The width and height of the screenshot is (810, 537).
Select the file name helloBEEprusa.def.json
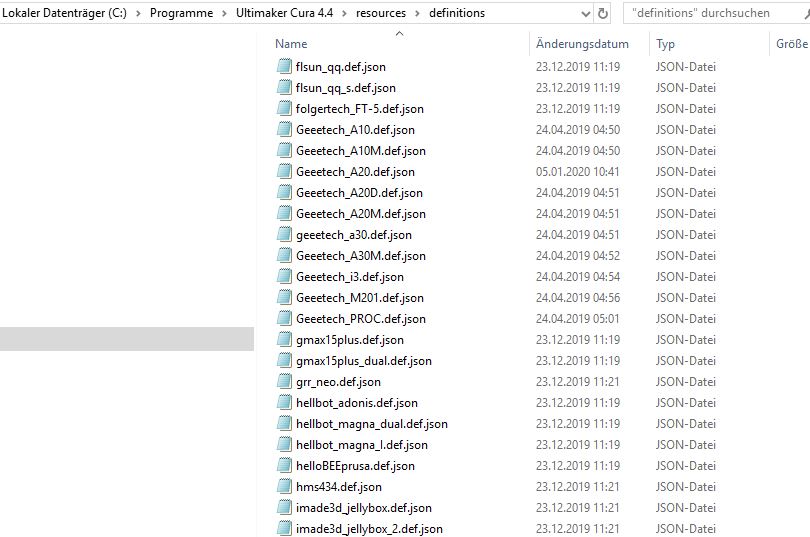point(355,466)
